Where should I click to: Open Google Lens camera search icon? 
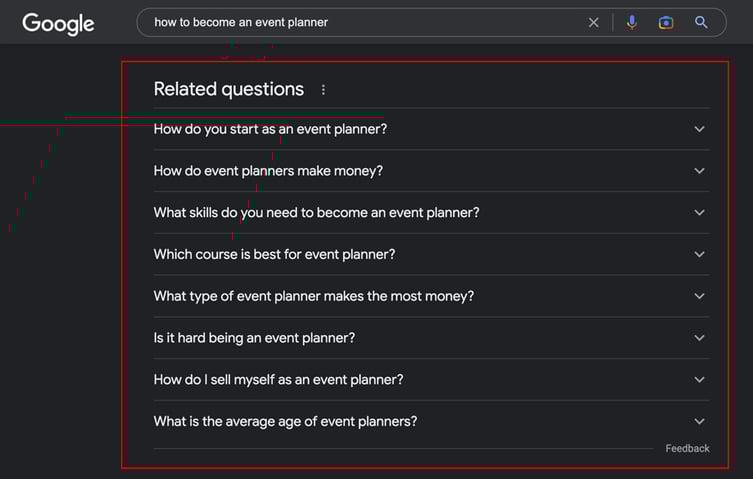pyautogui.click(x=666, y=23)
